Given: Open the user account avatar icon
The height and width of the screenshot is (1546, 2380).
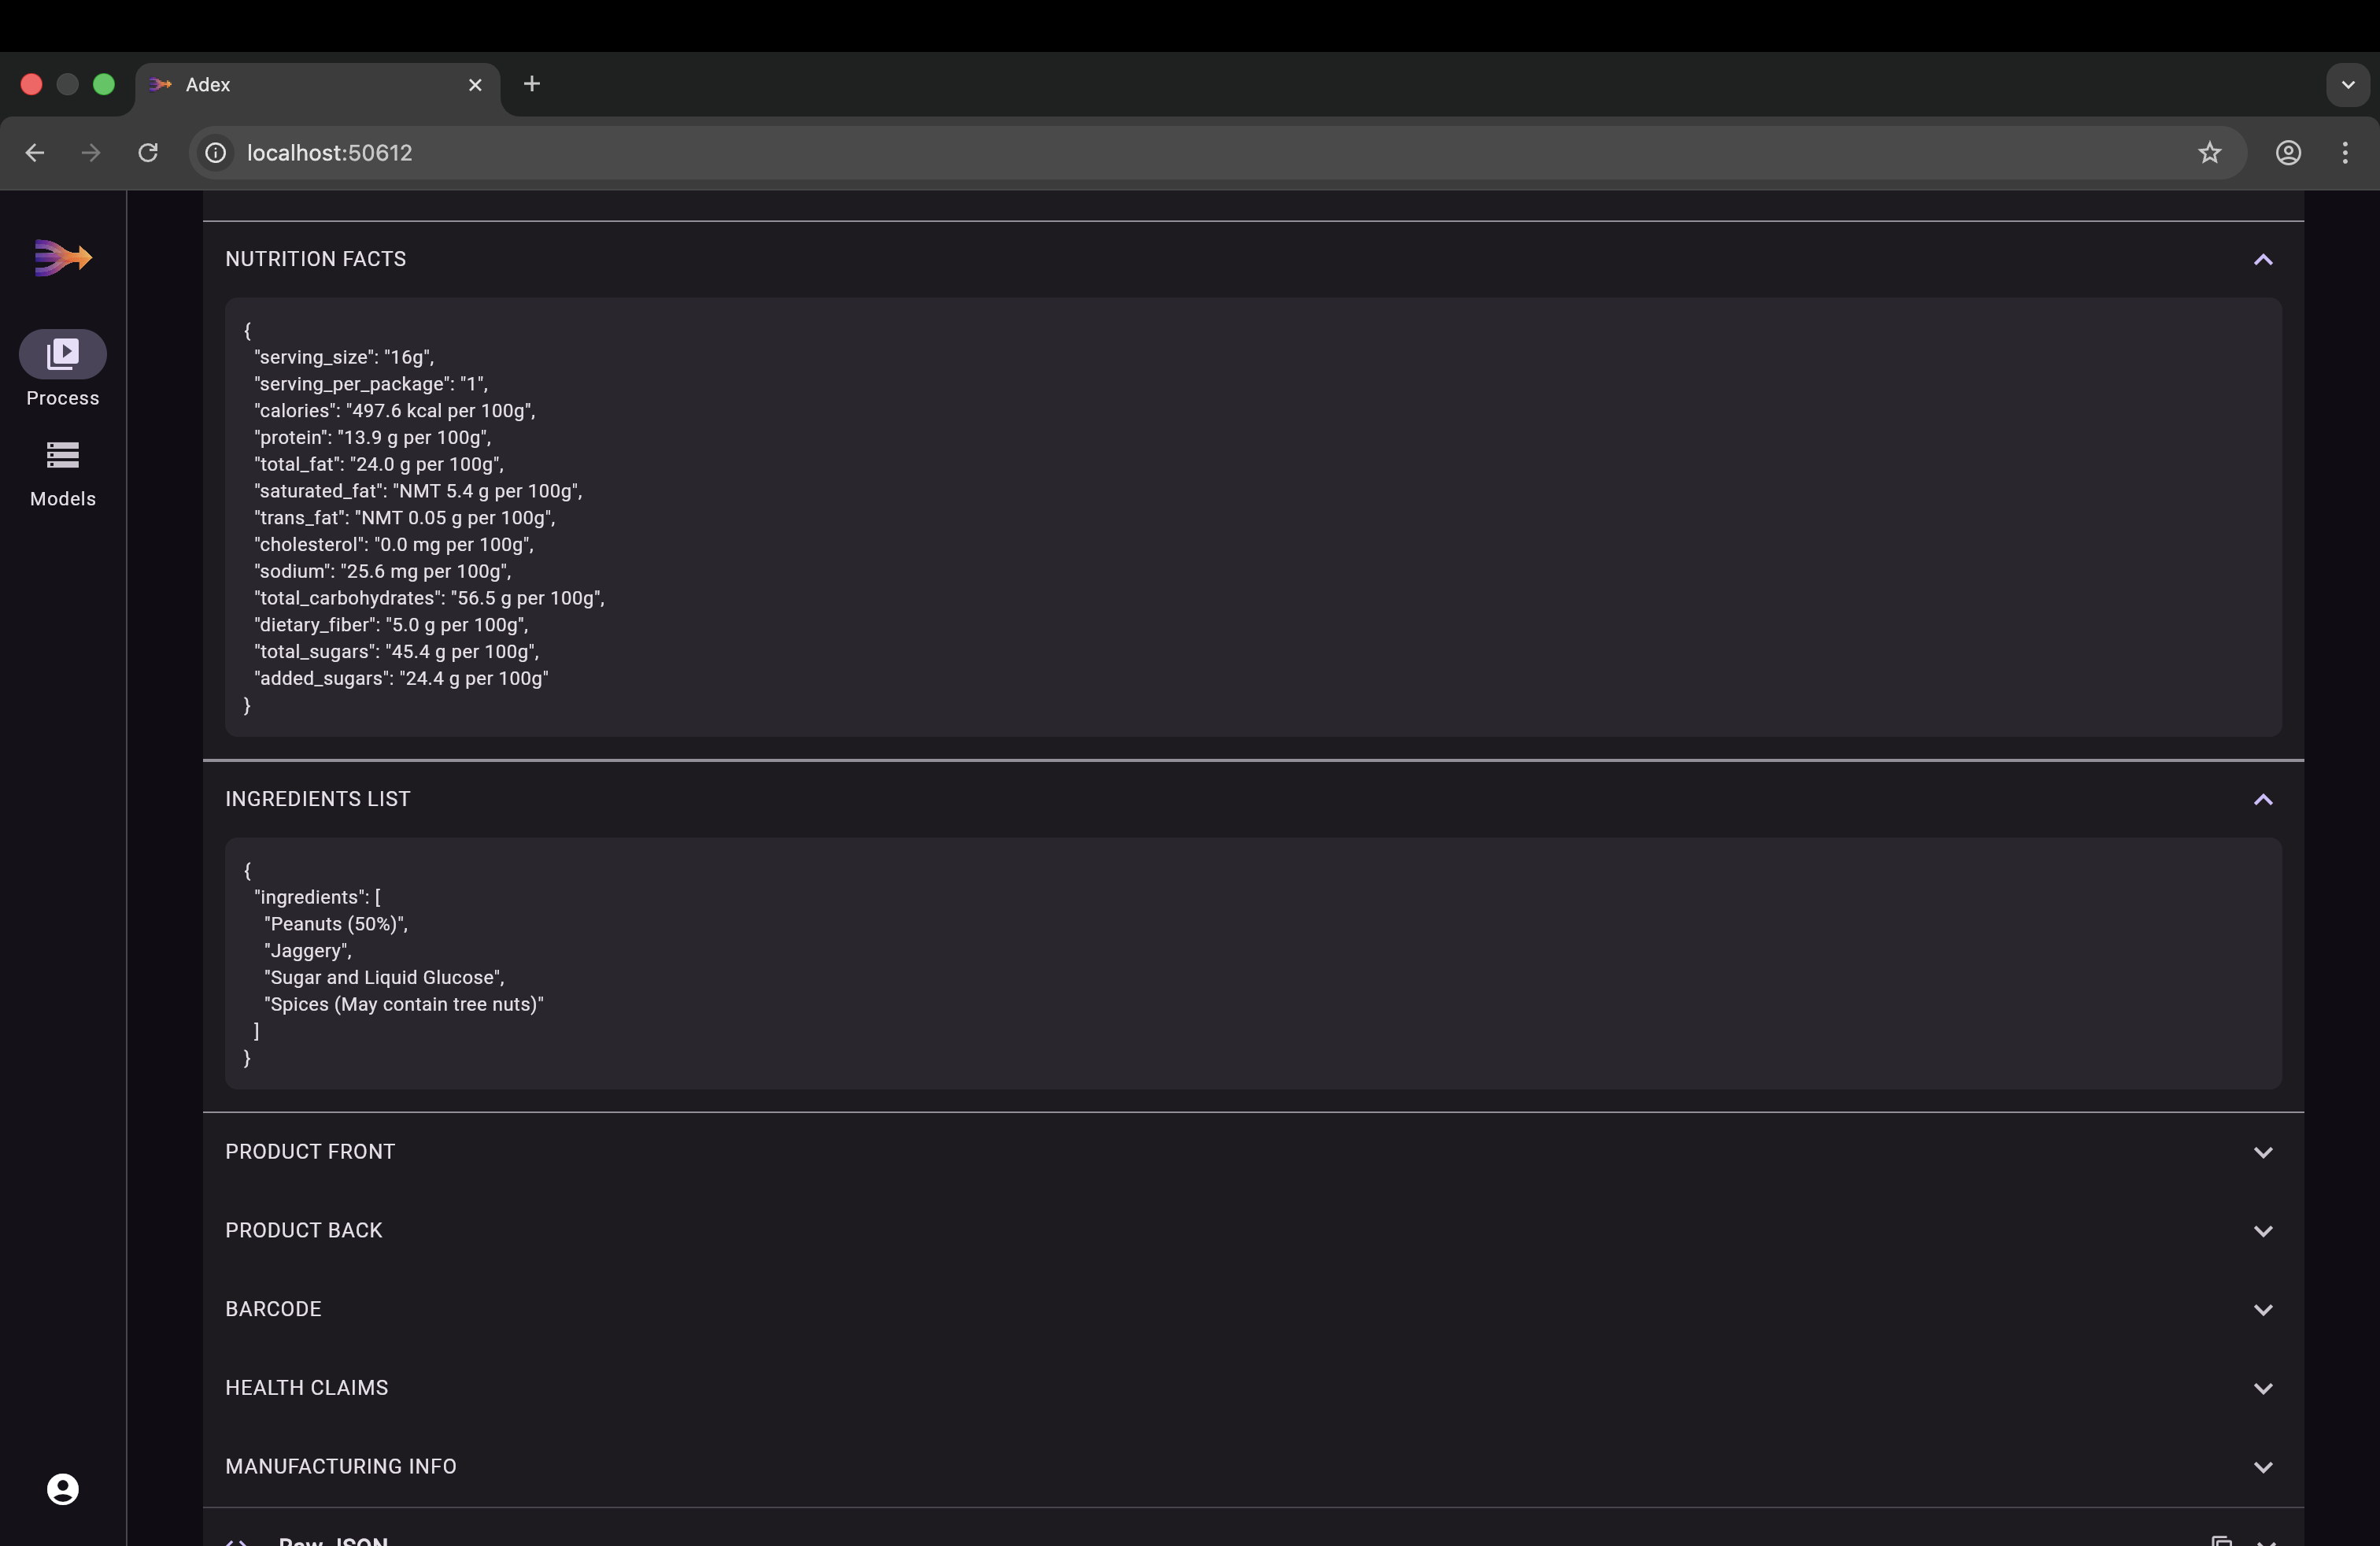Looking at the screenshot, I should point(62,1488).
